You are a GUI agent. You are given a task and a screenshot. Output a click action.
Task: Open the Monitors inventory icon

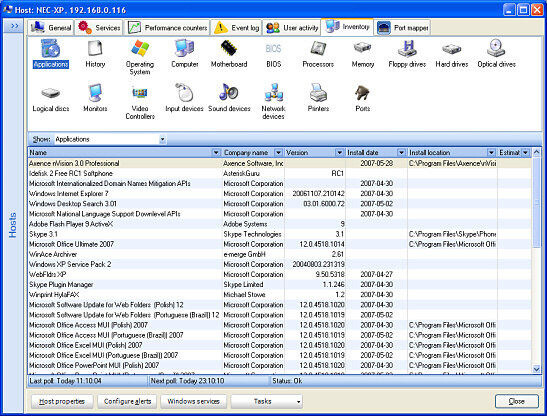point(95,98)
